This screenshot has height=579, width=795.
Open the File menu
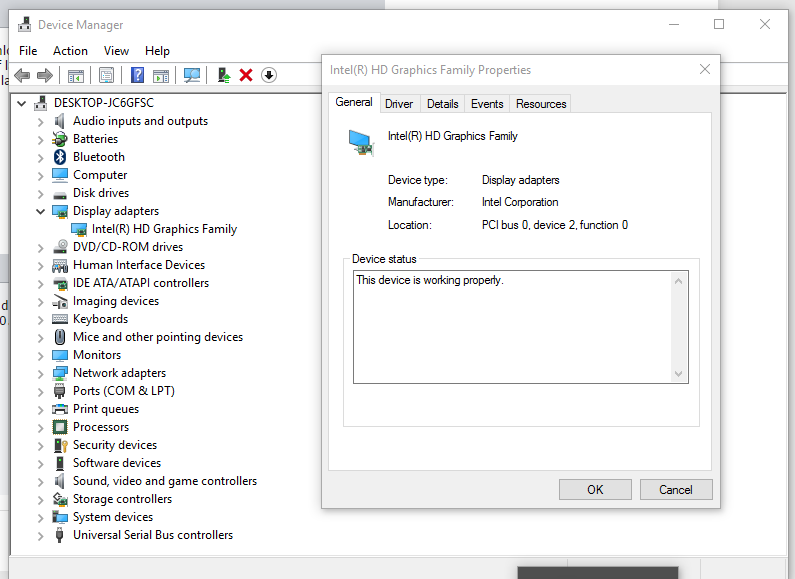(28, 51)
